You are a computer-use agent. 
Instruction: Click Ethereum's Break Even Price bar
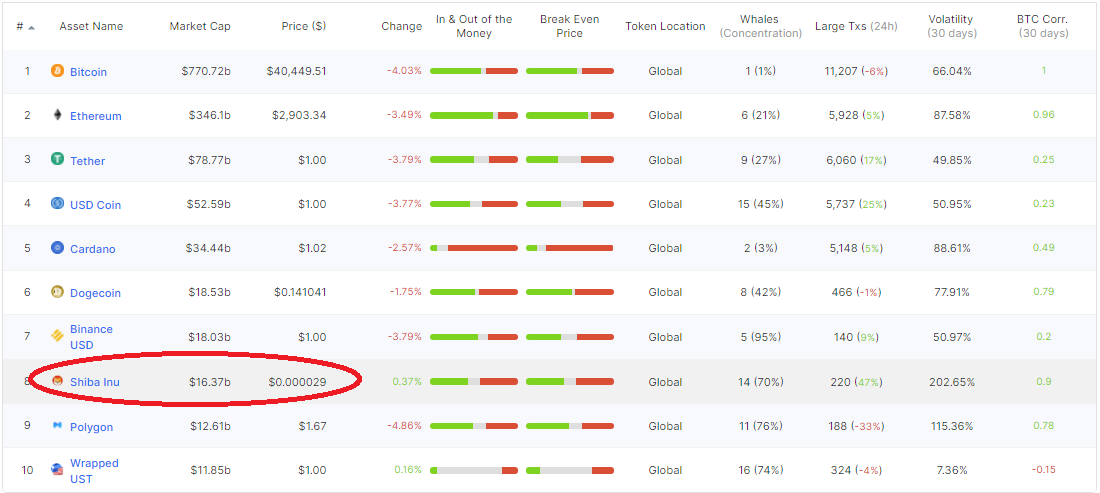[570, 115]
